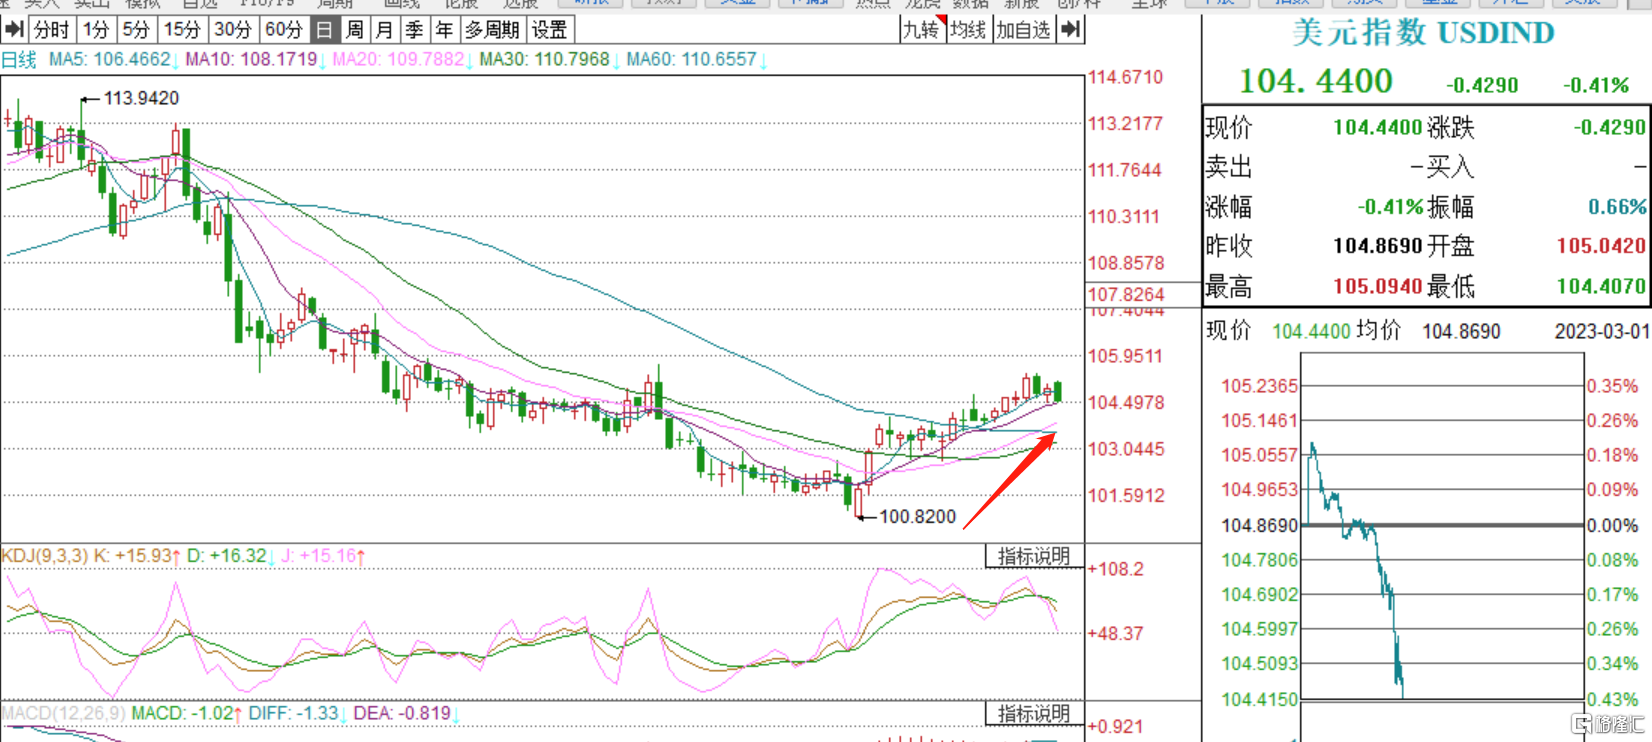Select the 日 daily period tab
Image resolution: width=1652 pixels, height=742 pixels.
(324, 30)
